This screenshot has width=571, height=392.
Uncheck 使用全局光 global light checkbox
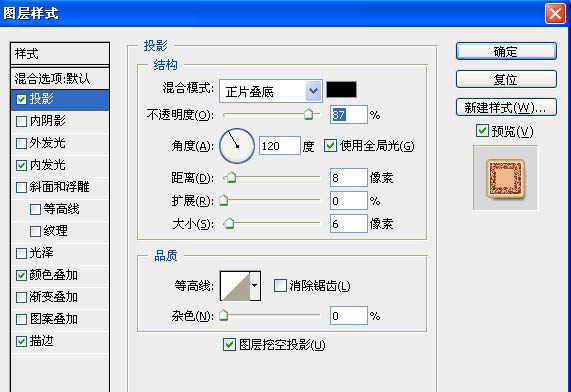point(330,146)
